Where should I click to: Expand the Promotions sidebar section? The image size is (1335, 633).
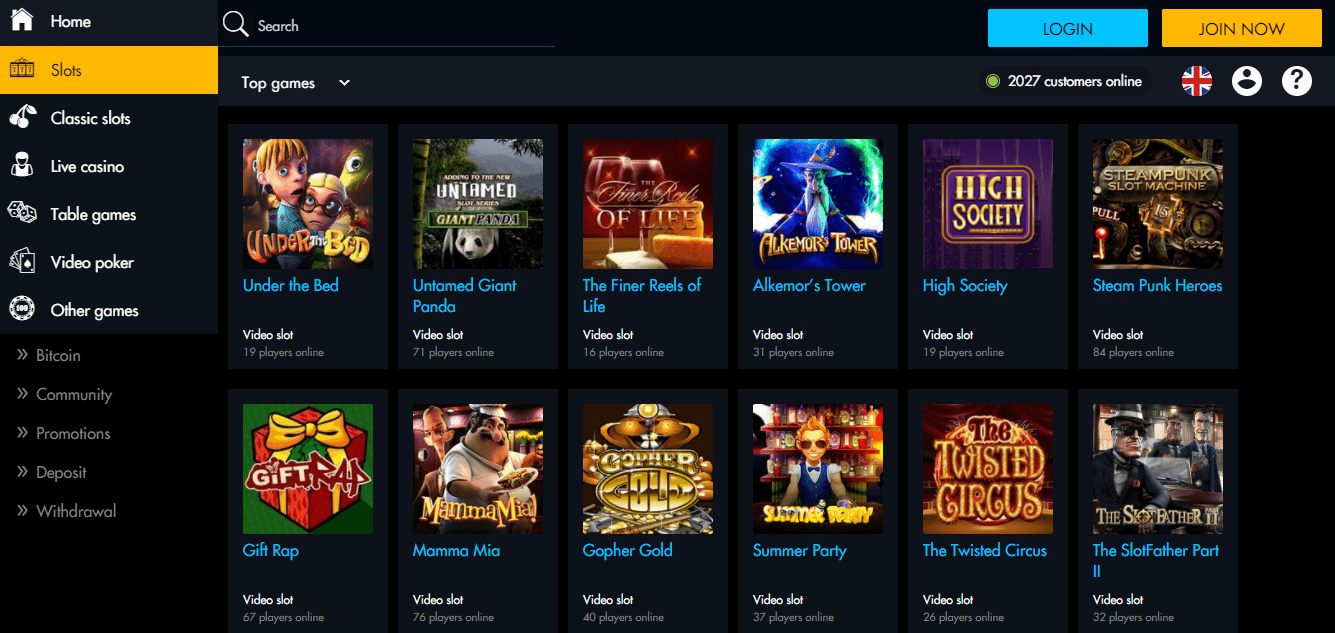(72, 433)
